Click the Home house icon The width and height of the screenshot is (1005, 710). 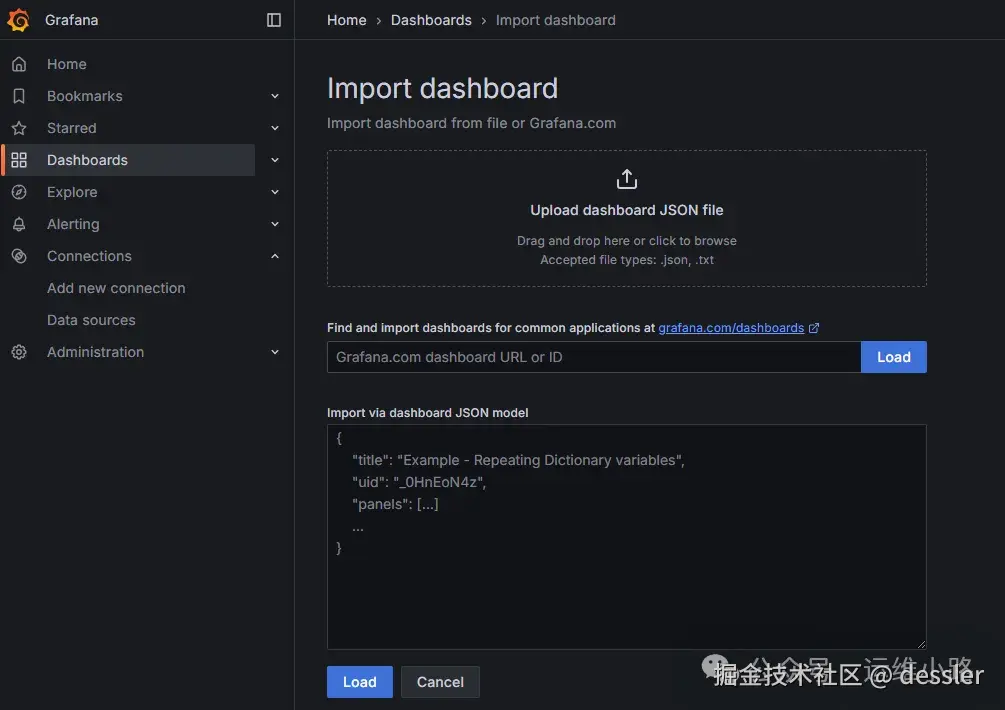click(19, 64)
